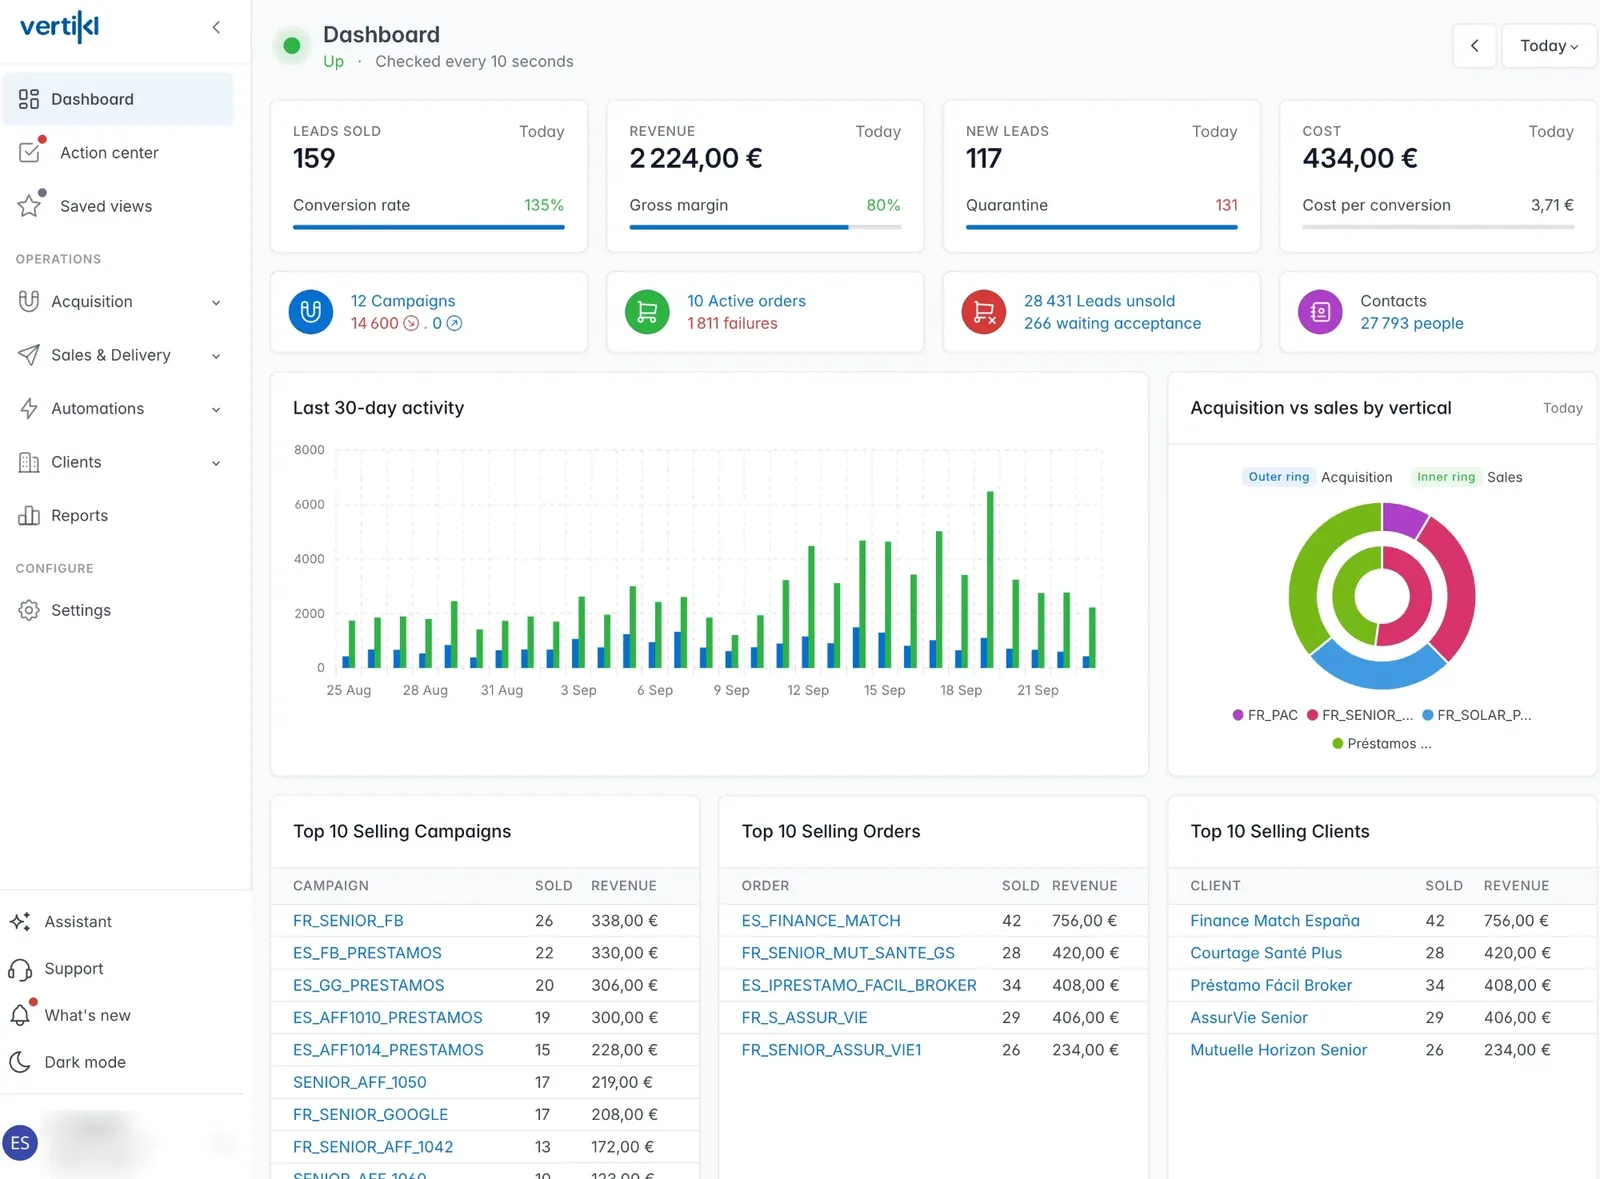This screenshot has height=1179, width=1600.
Task: Click the green Up status indicator dot
Action: tap(292, 46)
